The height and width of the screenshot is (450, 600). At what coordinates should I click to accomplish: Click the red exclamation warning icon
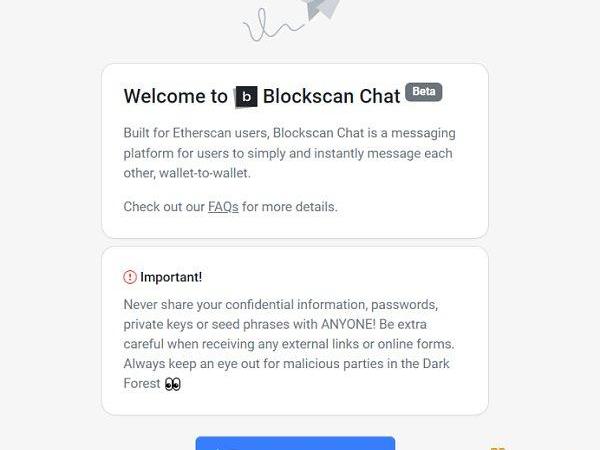[x=130, y=277]
